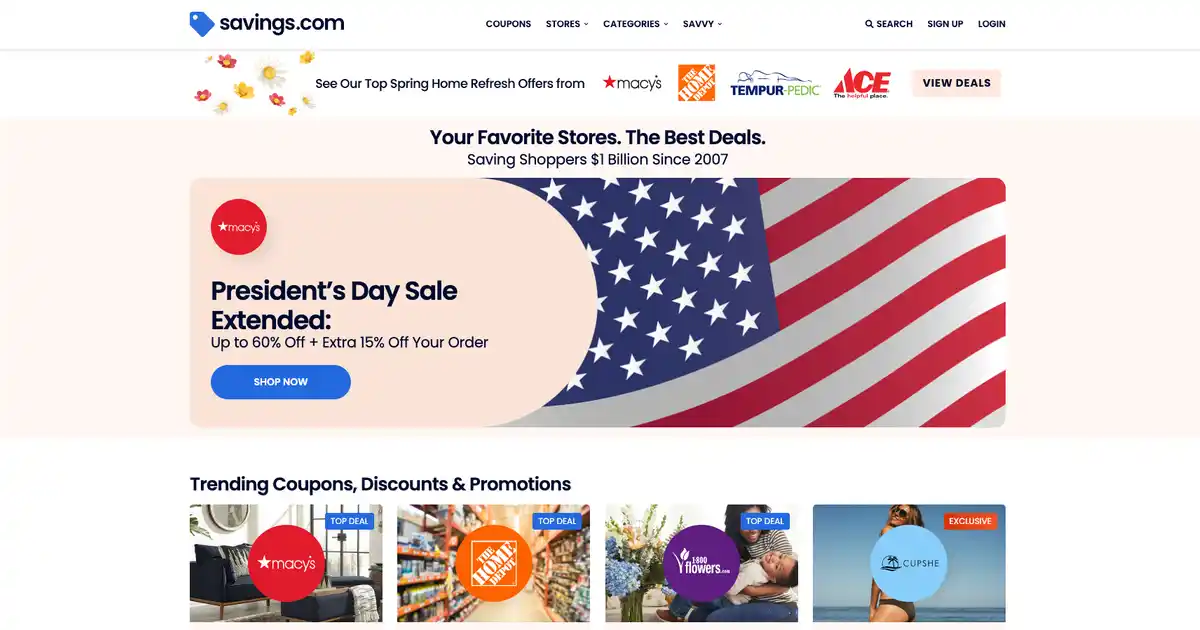Open the Tempur-Pedic logo in banner
1200x630 pixels.
pos(775,84)
